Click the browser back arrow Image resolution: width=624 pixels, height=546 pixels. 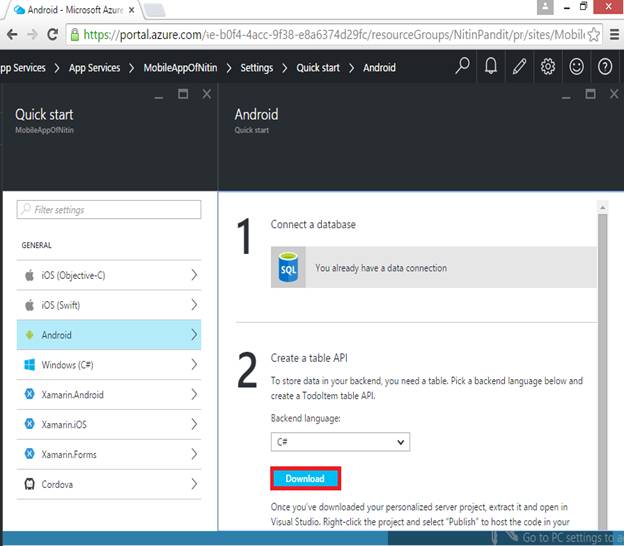12,35
